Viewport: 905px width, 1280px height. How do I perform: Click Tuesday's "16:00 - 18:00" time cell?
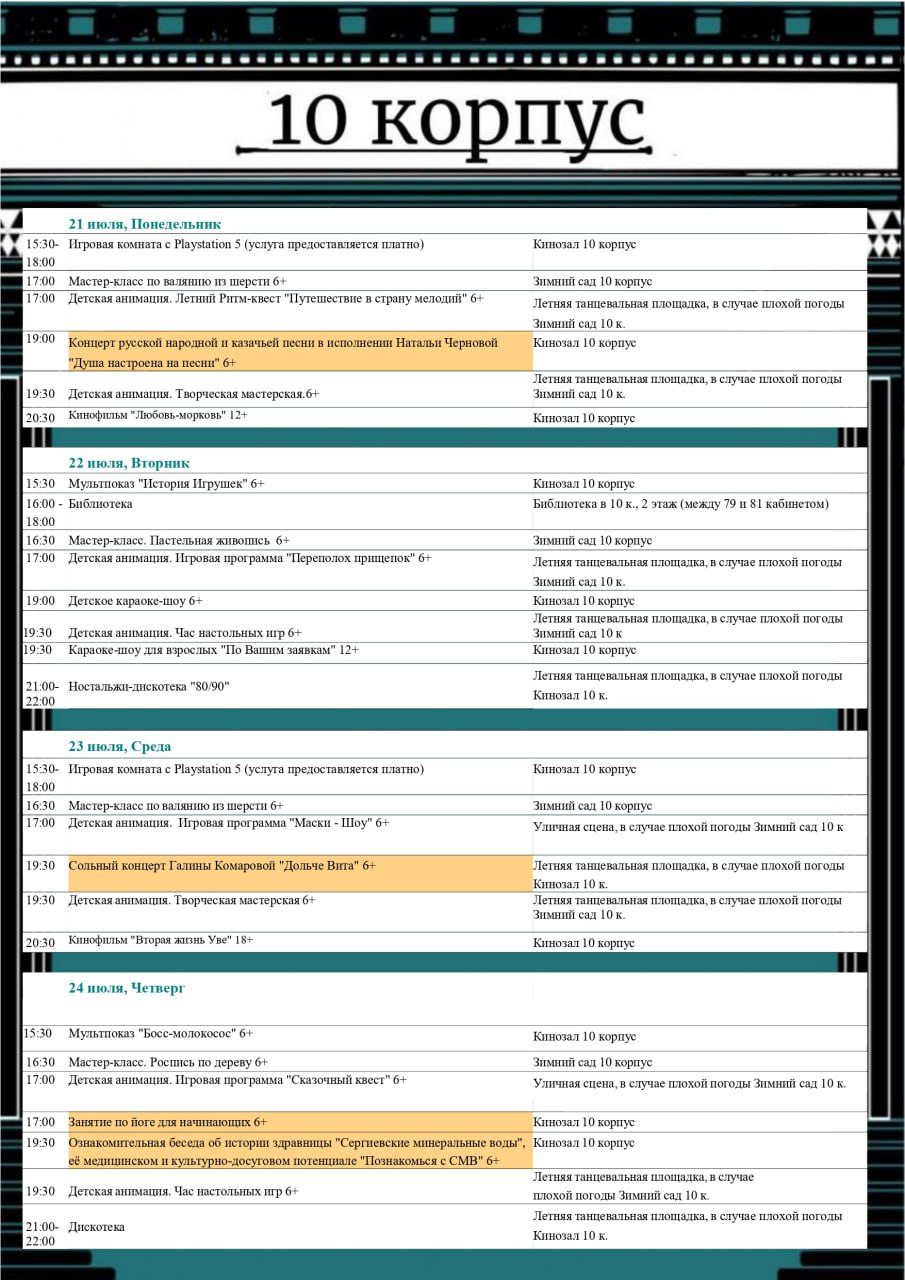[43, 513]
